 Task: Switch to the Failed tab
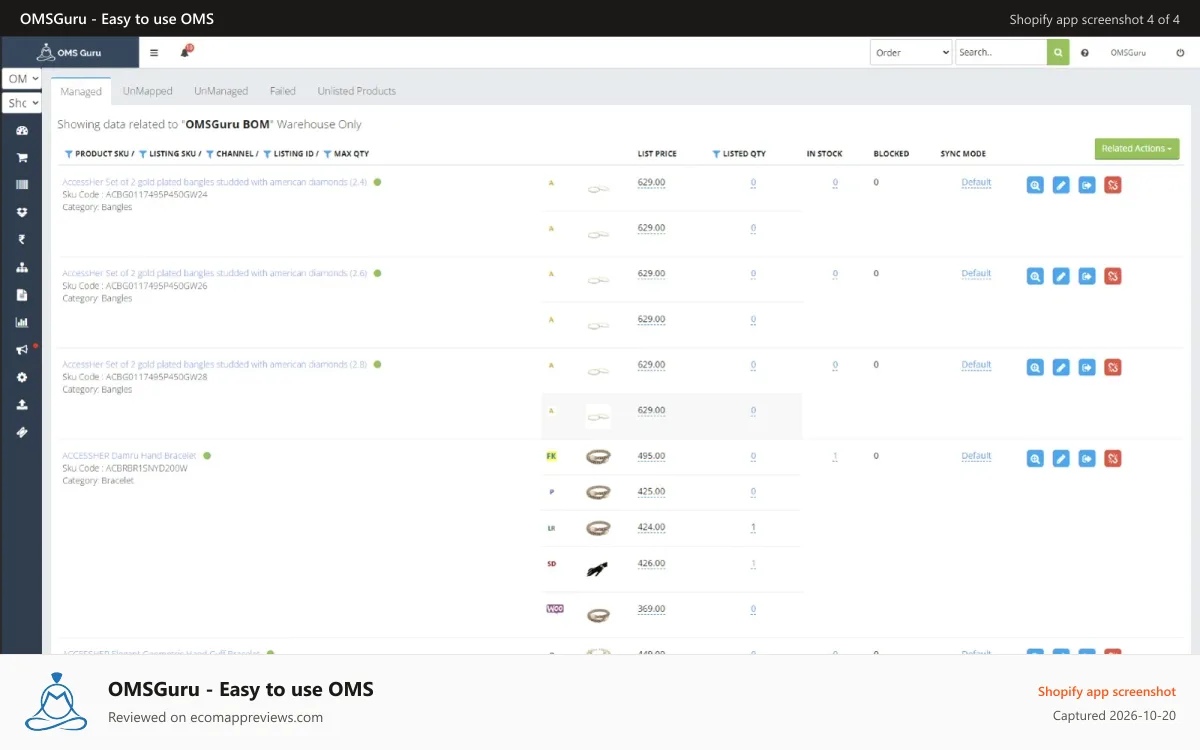coord(283,91)
